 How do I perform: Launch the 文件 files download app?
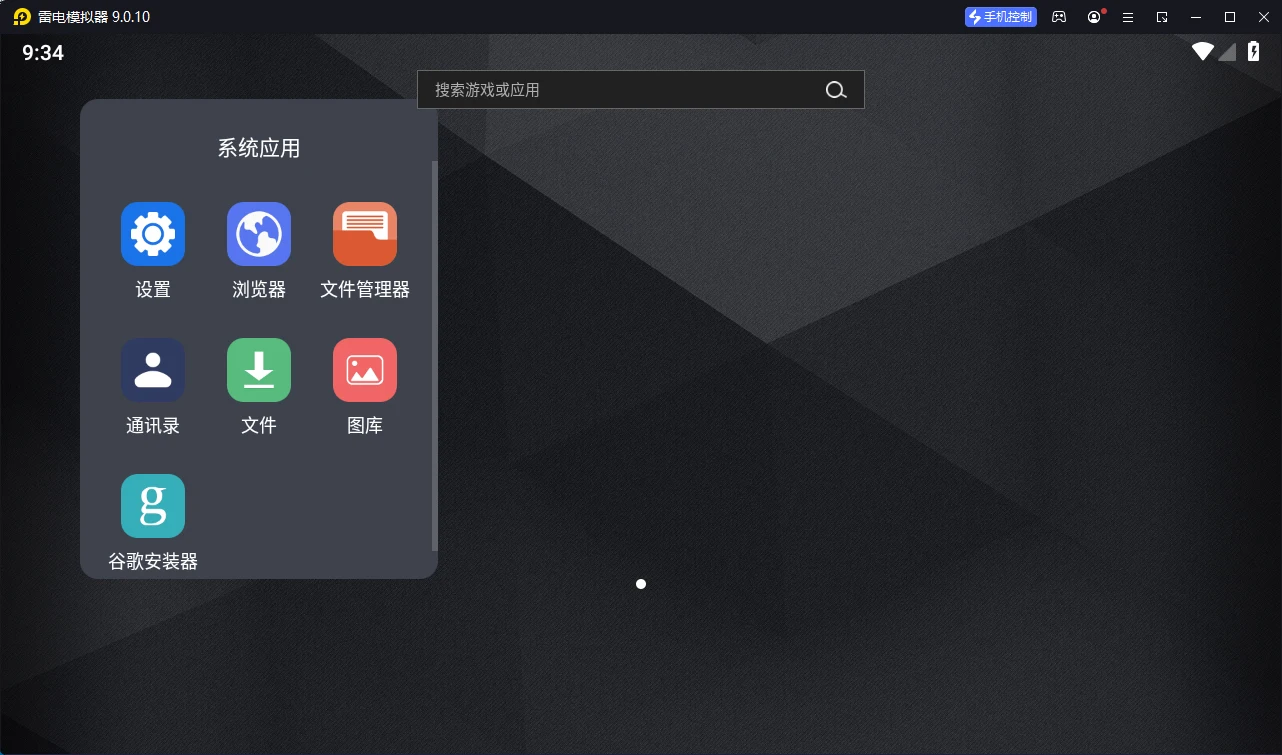point(258,369)
